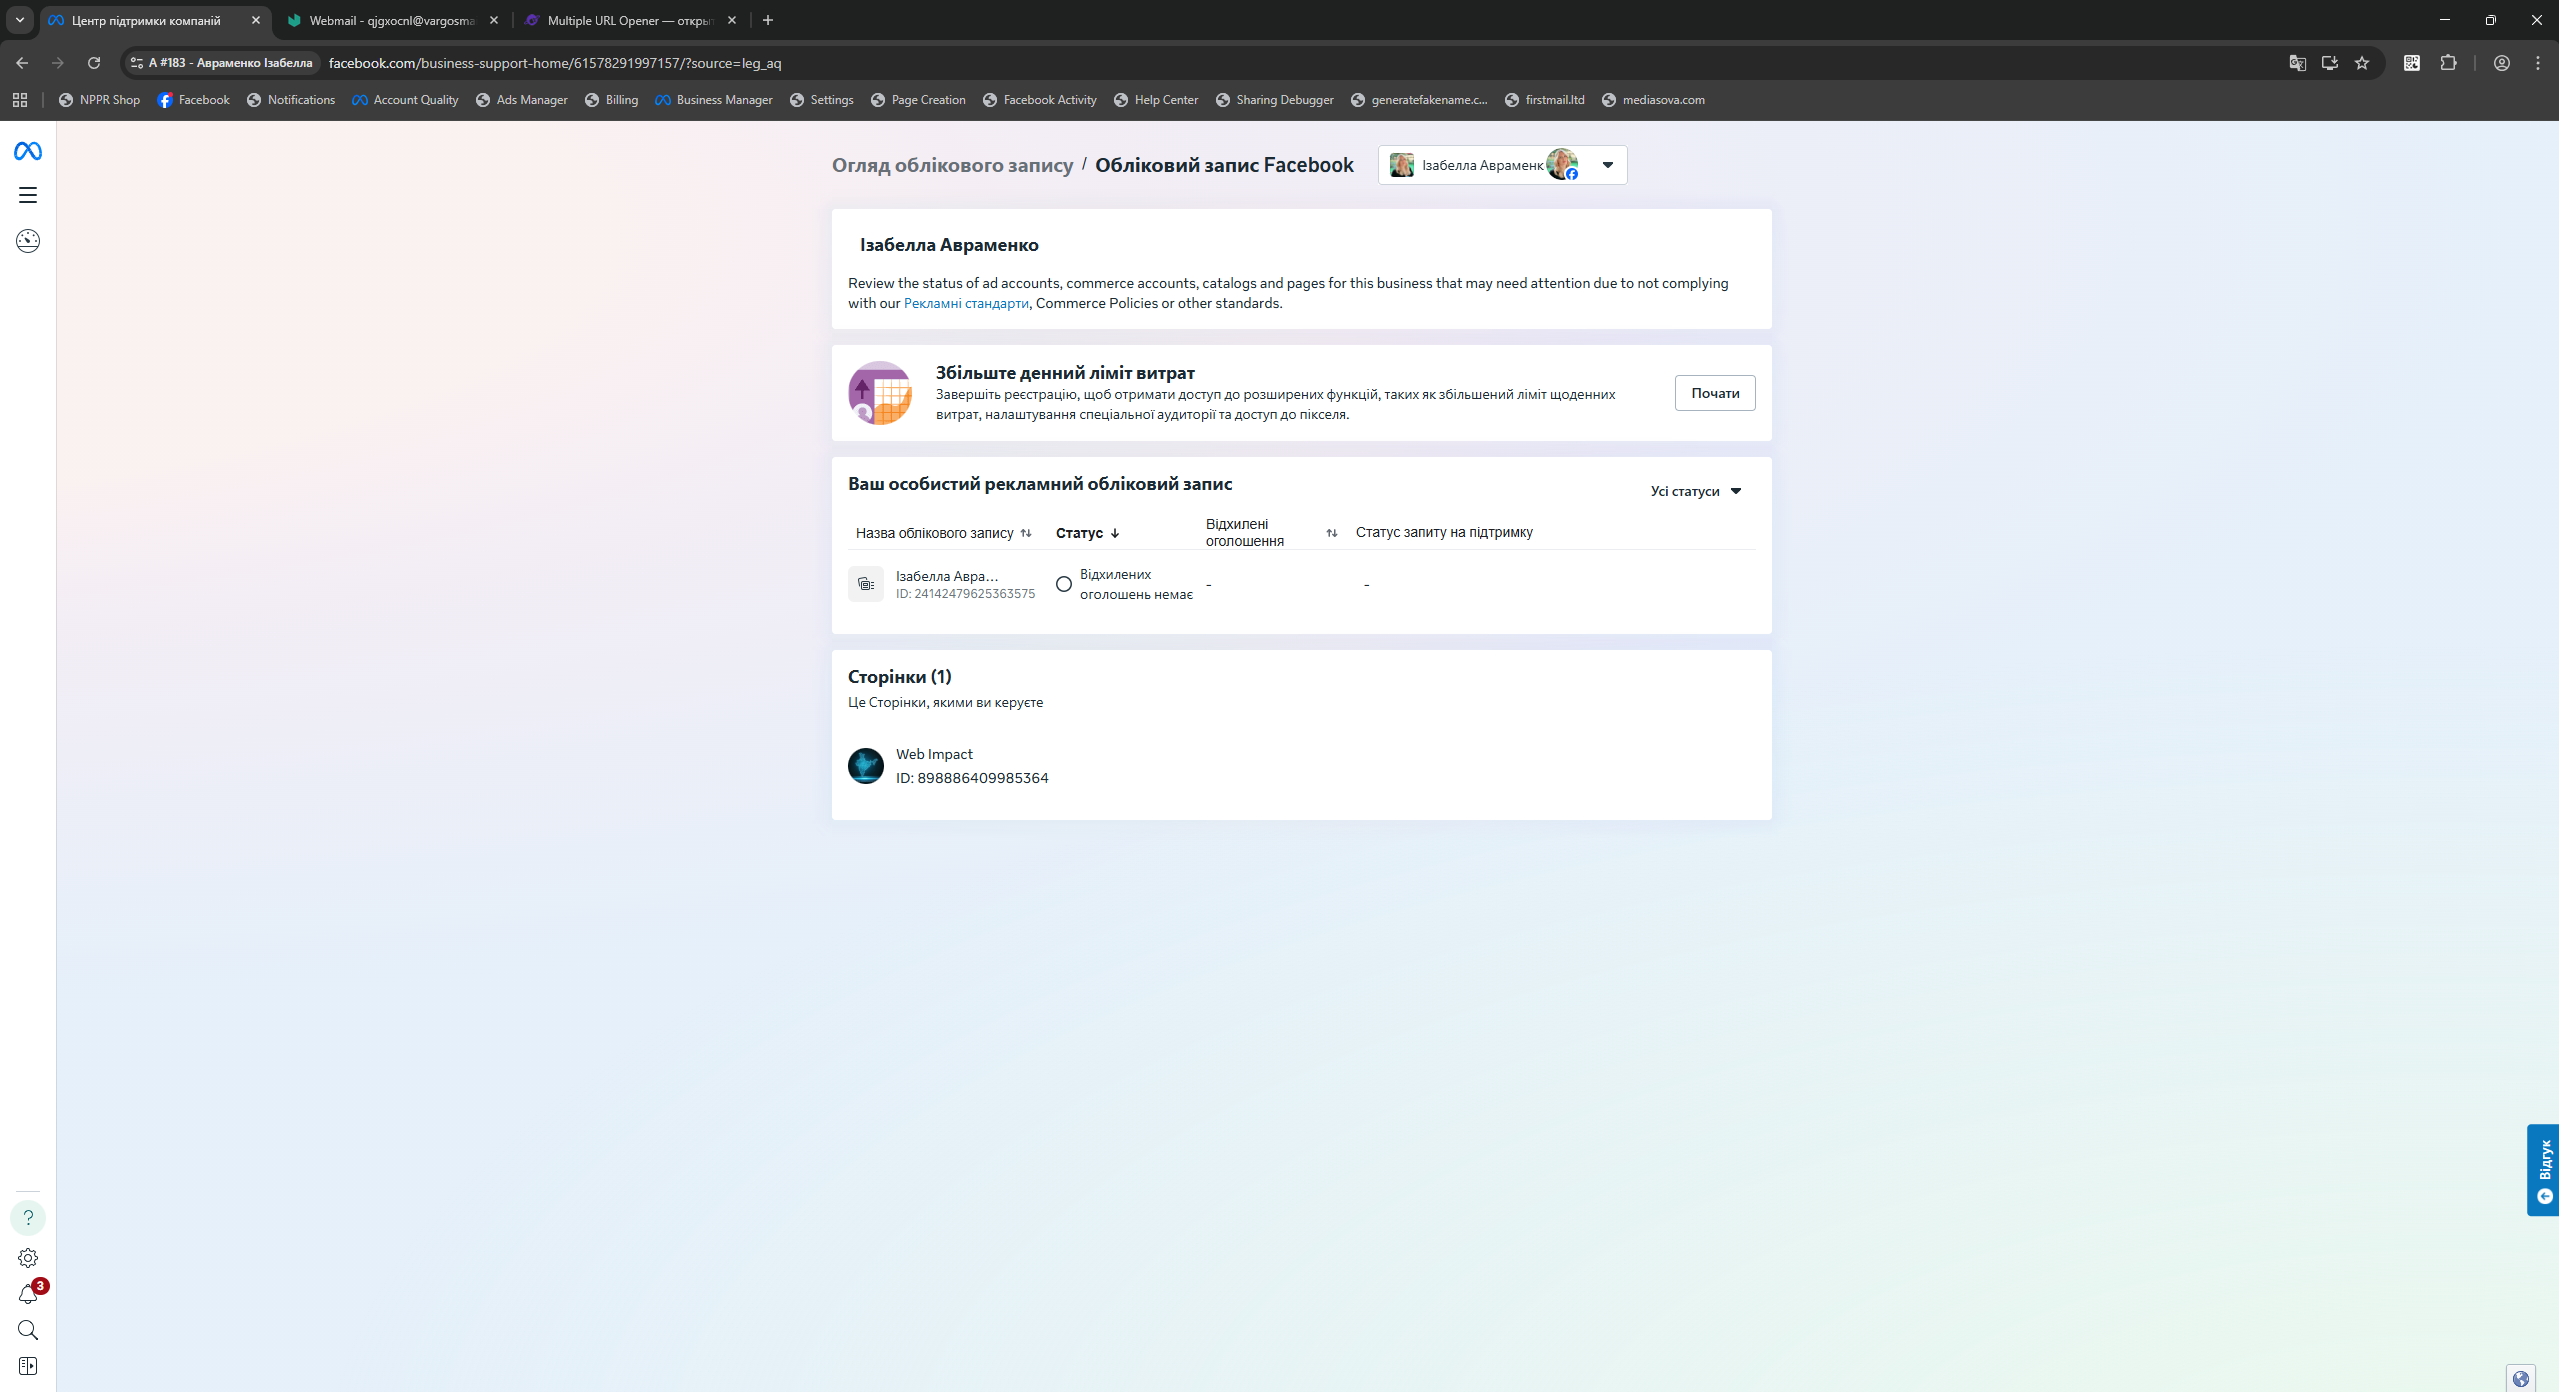Click the Почати button
Screen dimensions: 2559x1392
click(x=1714, y=393)
